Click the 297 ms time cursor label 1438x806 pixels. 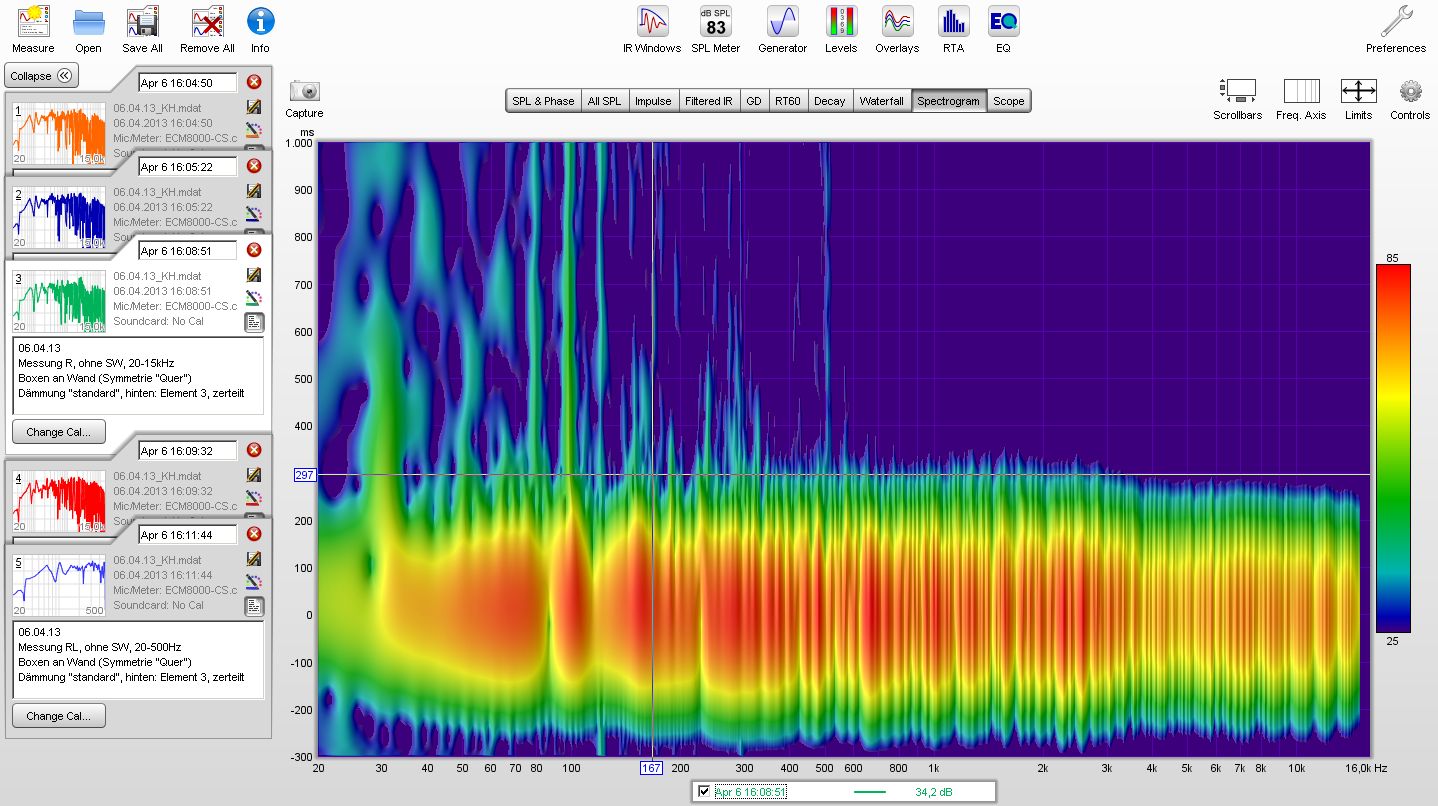(306, 475)
